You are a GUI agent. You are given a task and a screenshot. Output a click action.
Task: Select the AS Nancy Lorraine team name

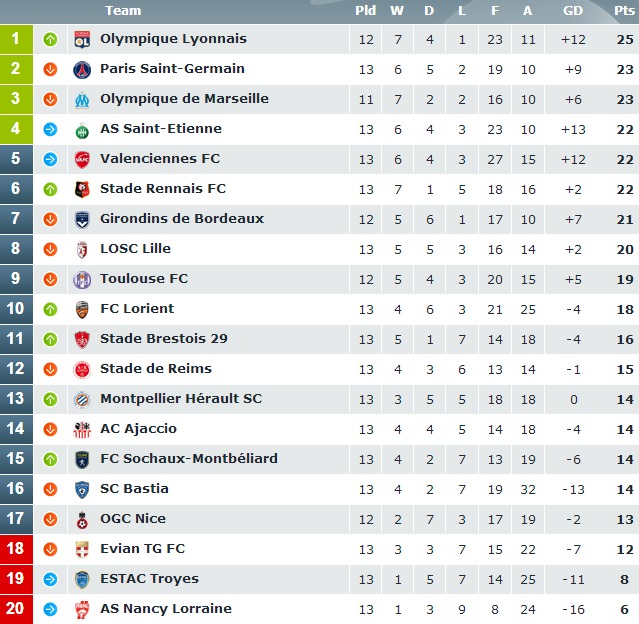(x=166, y=609)
